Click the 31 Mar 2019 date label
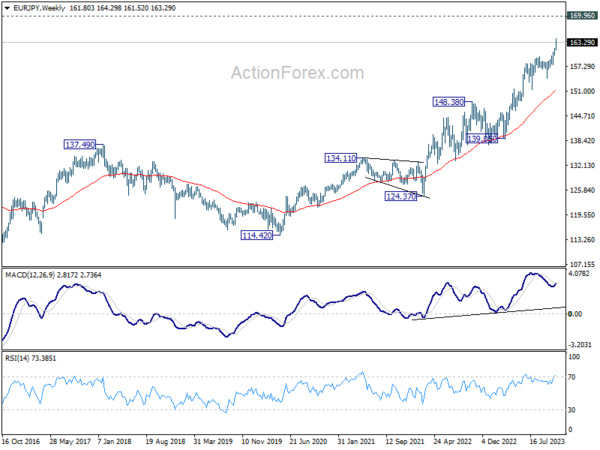Image resolution: width=600 pixels, height=450 pixels. click(213, 442)
